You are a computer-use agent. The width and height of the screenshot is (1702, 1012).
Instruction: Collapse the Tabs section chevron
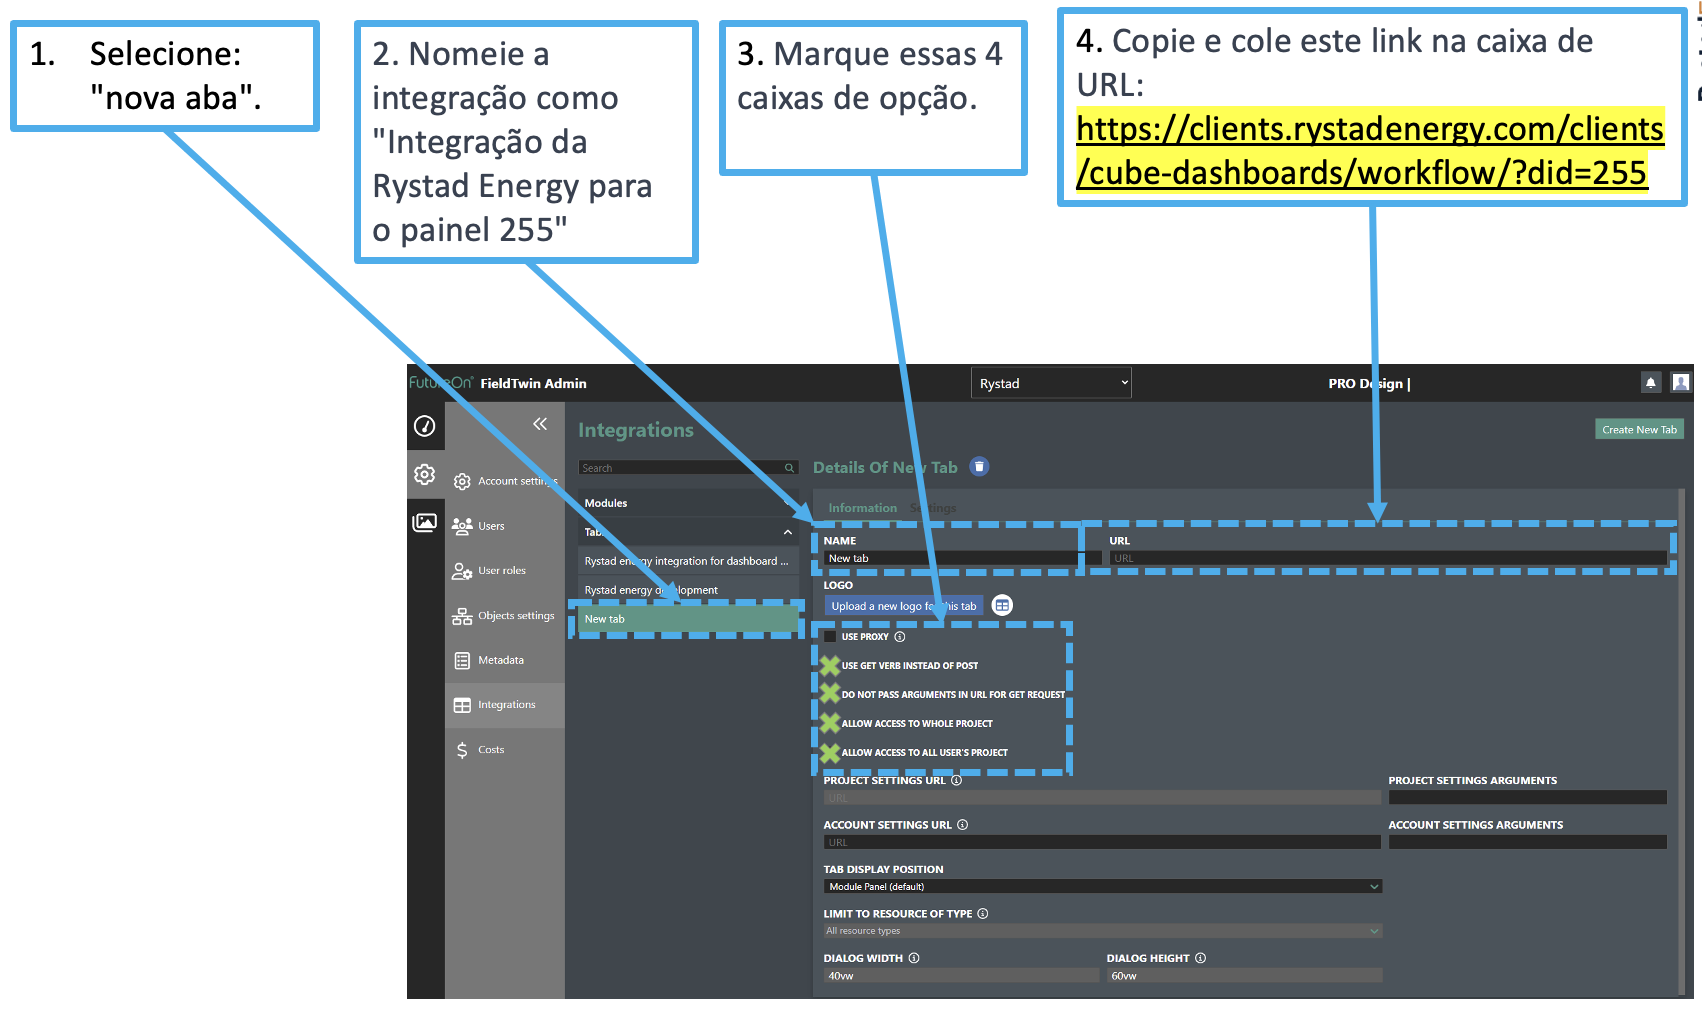(788, 532)
